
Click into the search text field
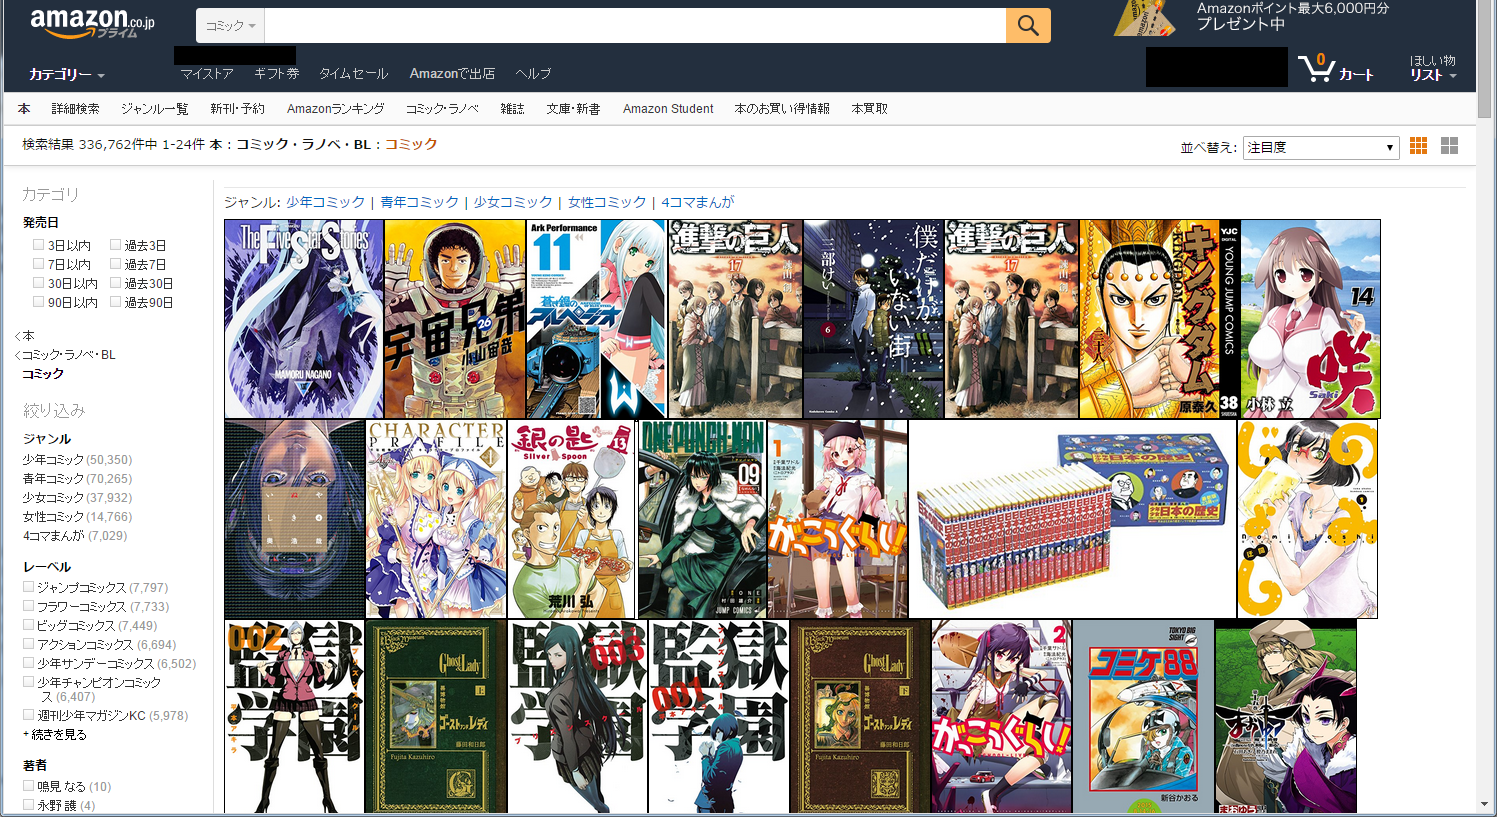coord(635,26)
